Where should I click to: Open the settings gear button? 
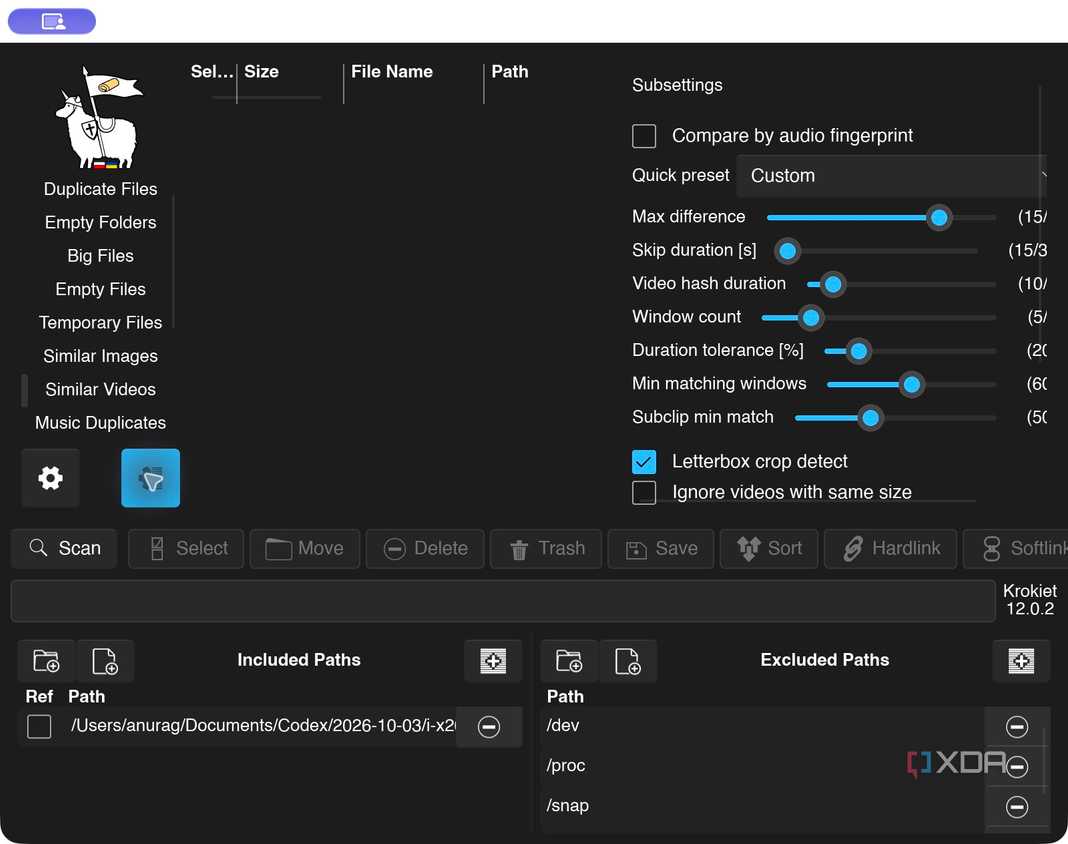click(x=50, y=478)
